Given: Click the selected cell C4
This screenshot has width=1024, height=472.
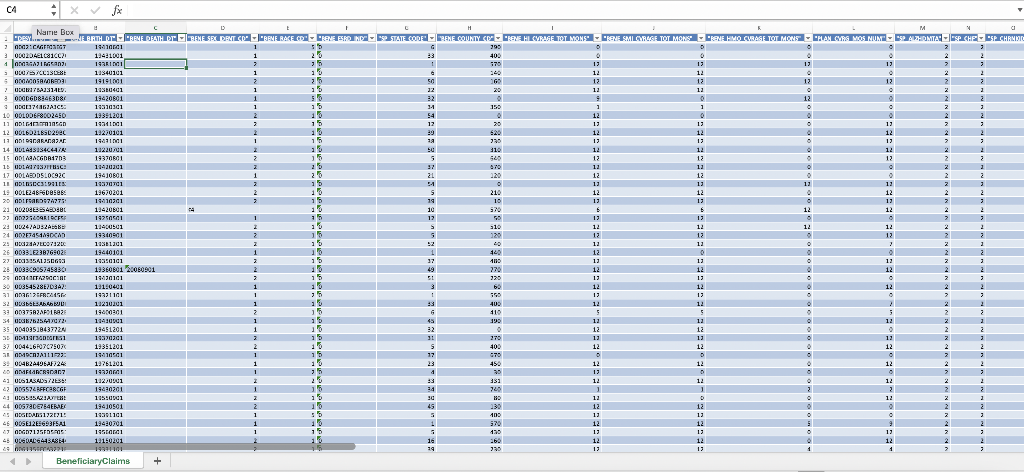Looking at the screenshot, I should [x=155, y=64].
